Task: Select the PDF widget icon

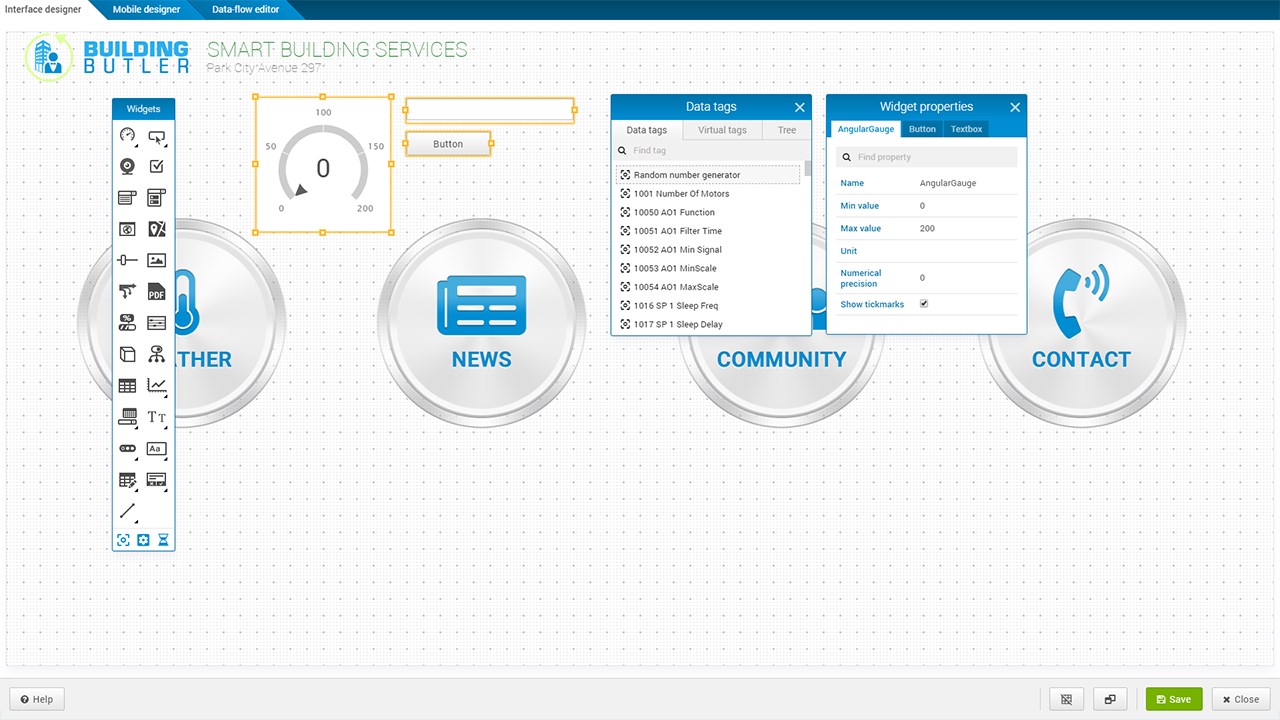Action: (x=156, y=292)
